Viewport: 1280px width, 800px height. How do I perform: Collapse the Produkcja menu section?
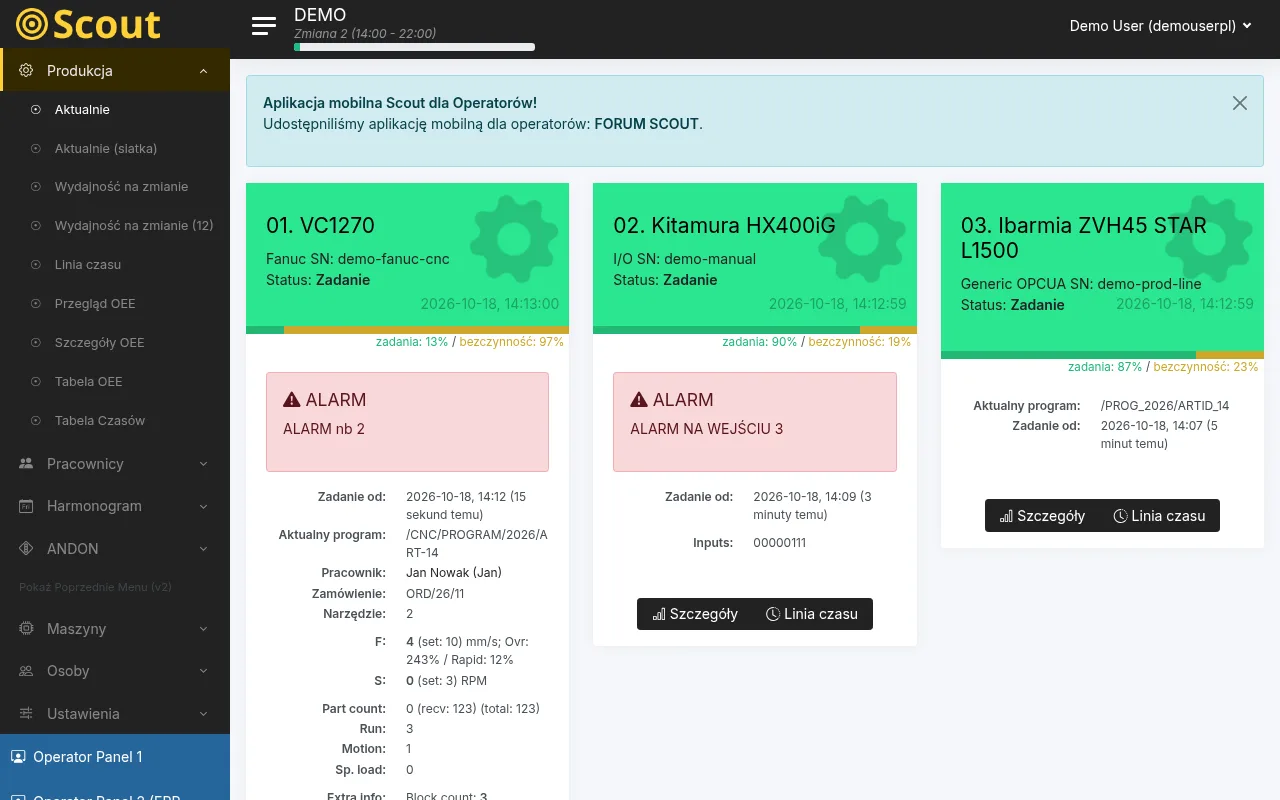(x=203, y=71)
